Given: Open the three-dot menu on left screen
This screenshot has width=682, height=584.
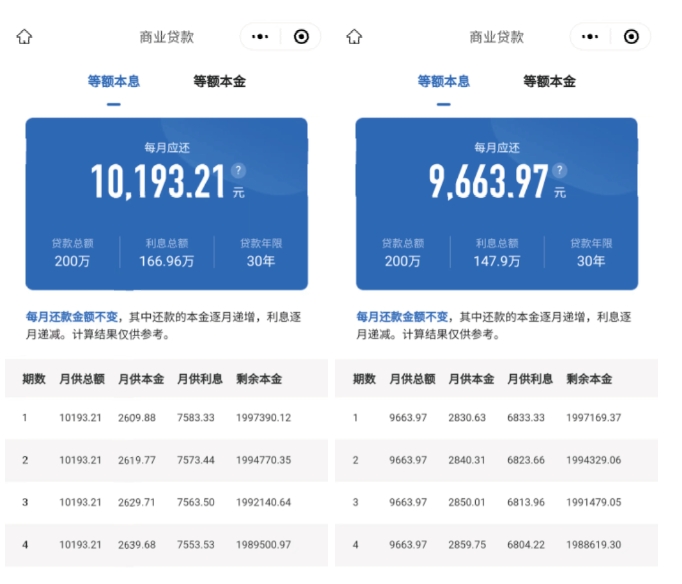Looking at the screenshot, I should coord(260,37).
